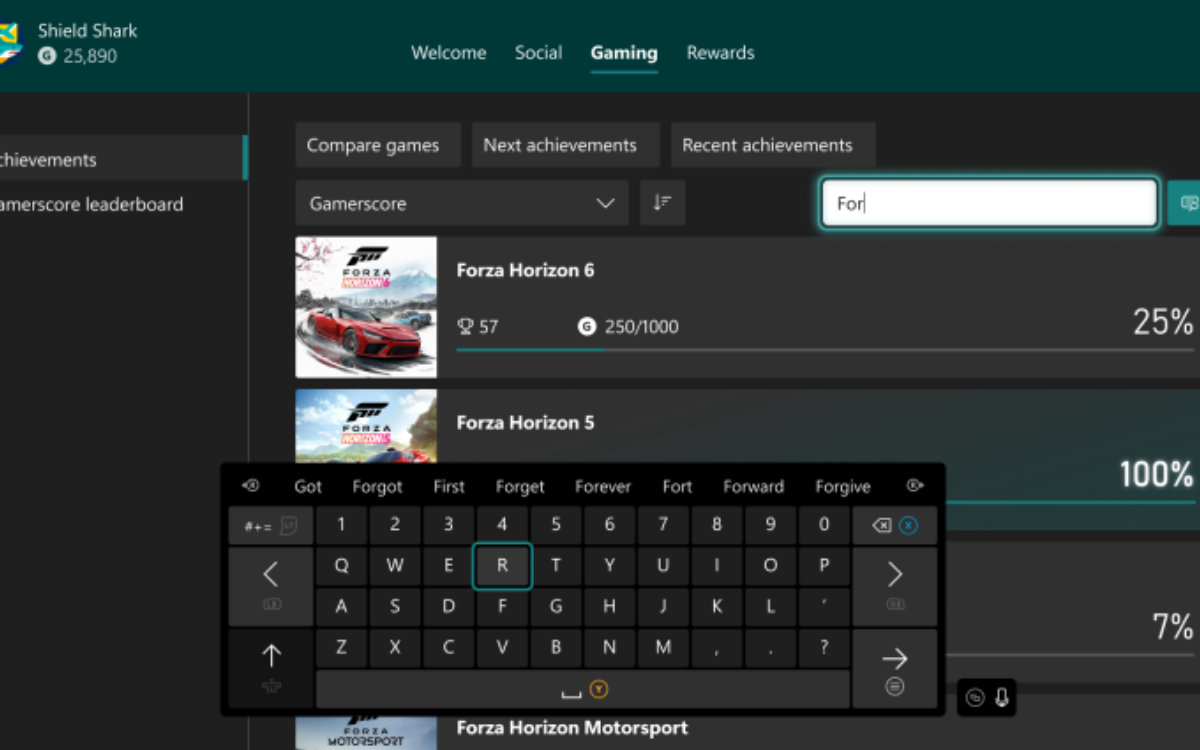Click the '25,890' gamerscore total

click(x=90, y=56)
